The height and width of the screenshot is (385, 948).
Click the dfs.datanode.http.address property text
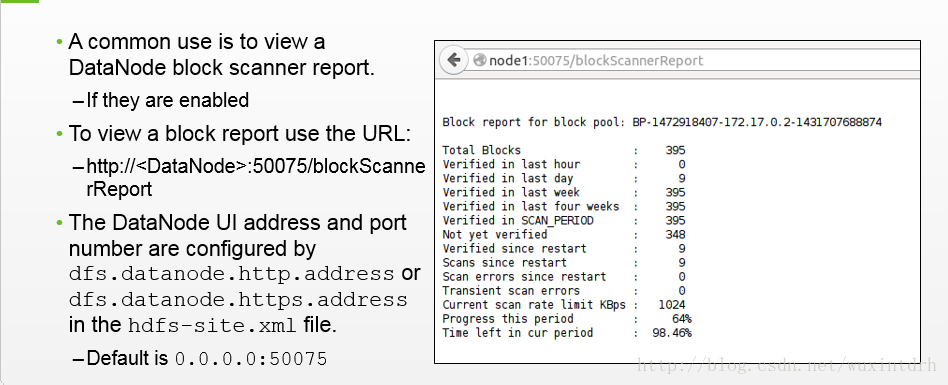point(232,274)
